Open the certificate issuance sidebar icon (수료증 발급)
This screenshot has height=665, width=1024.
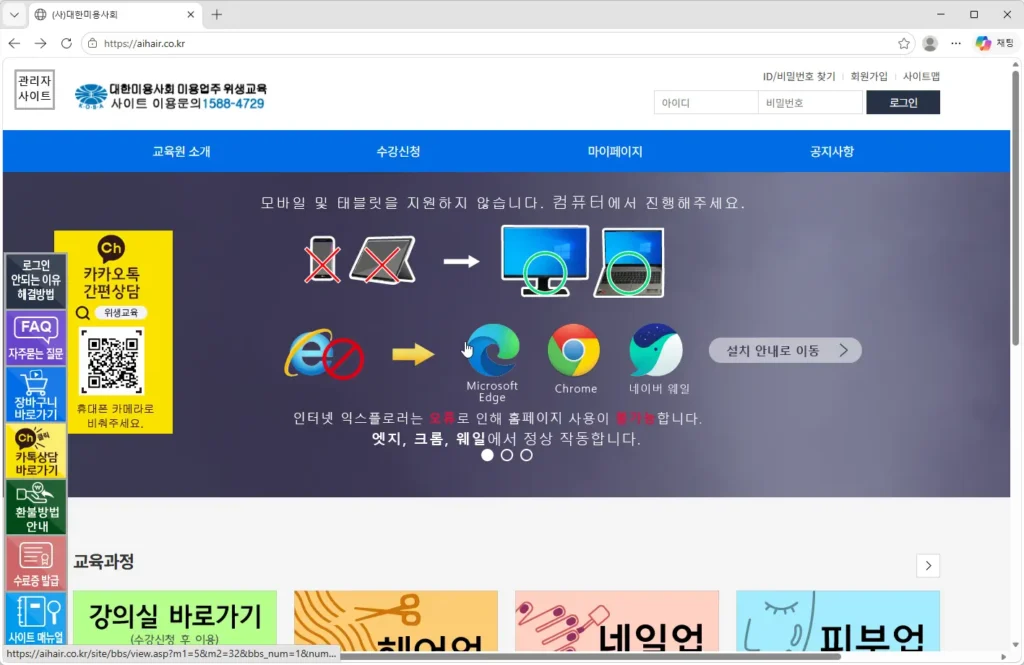point(35,564)
